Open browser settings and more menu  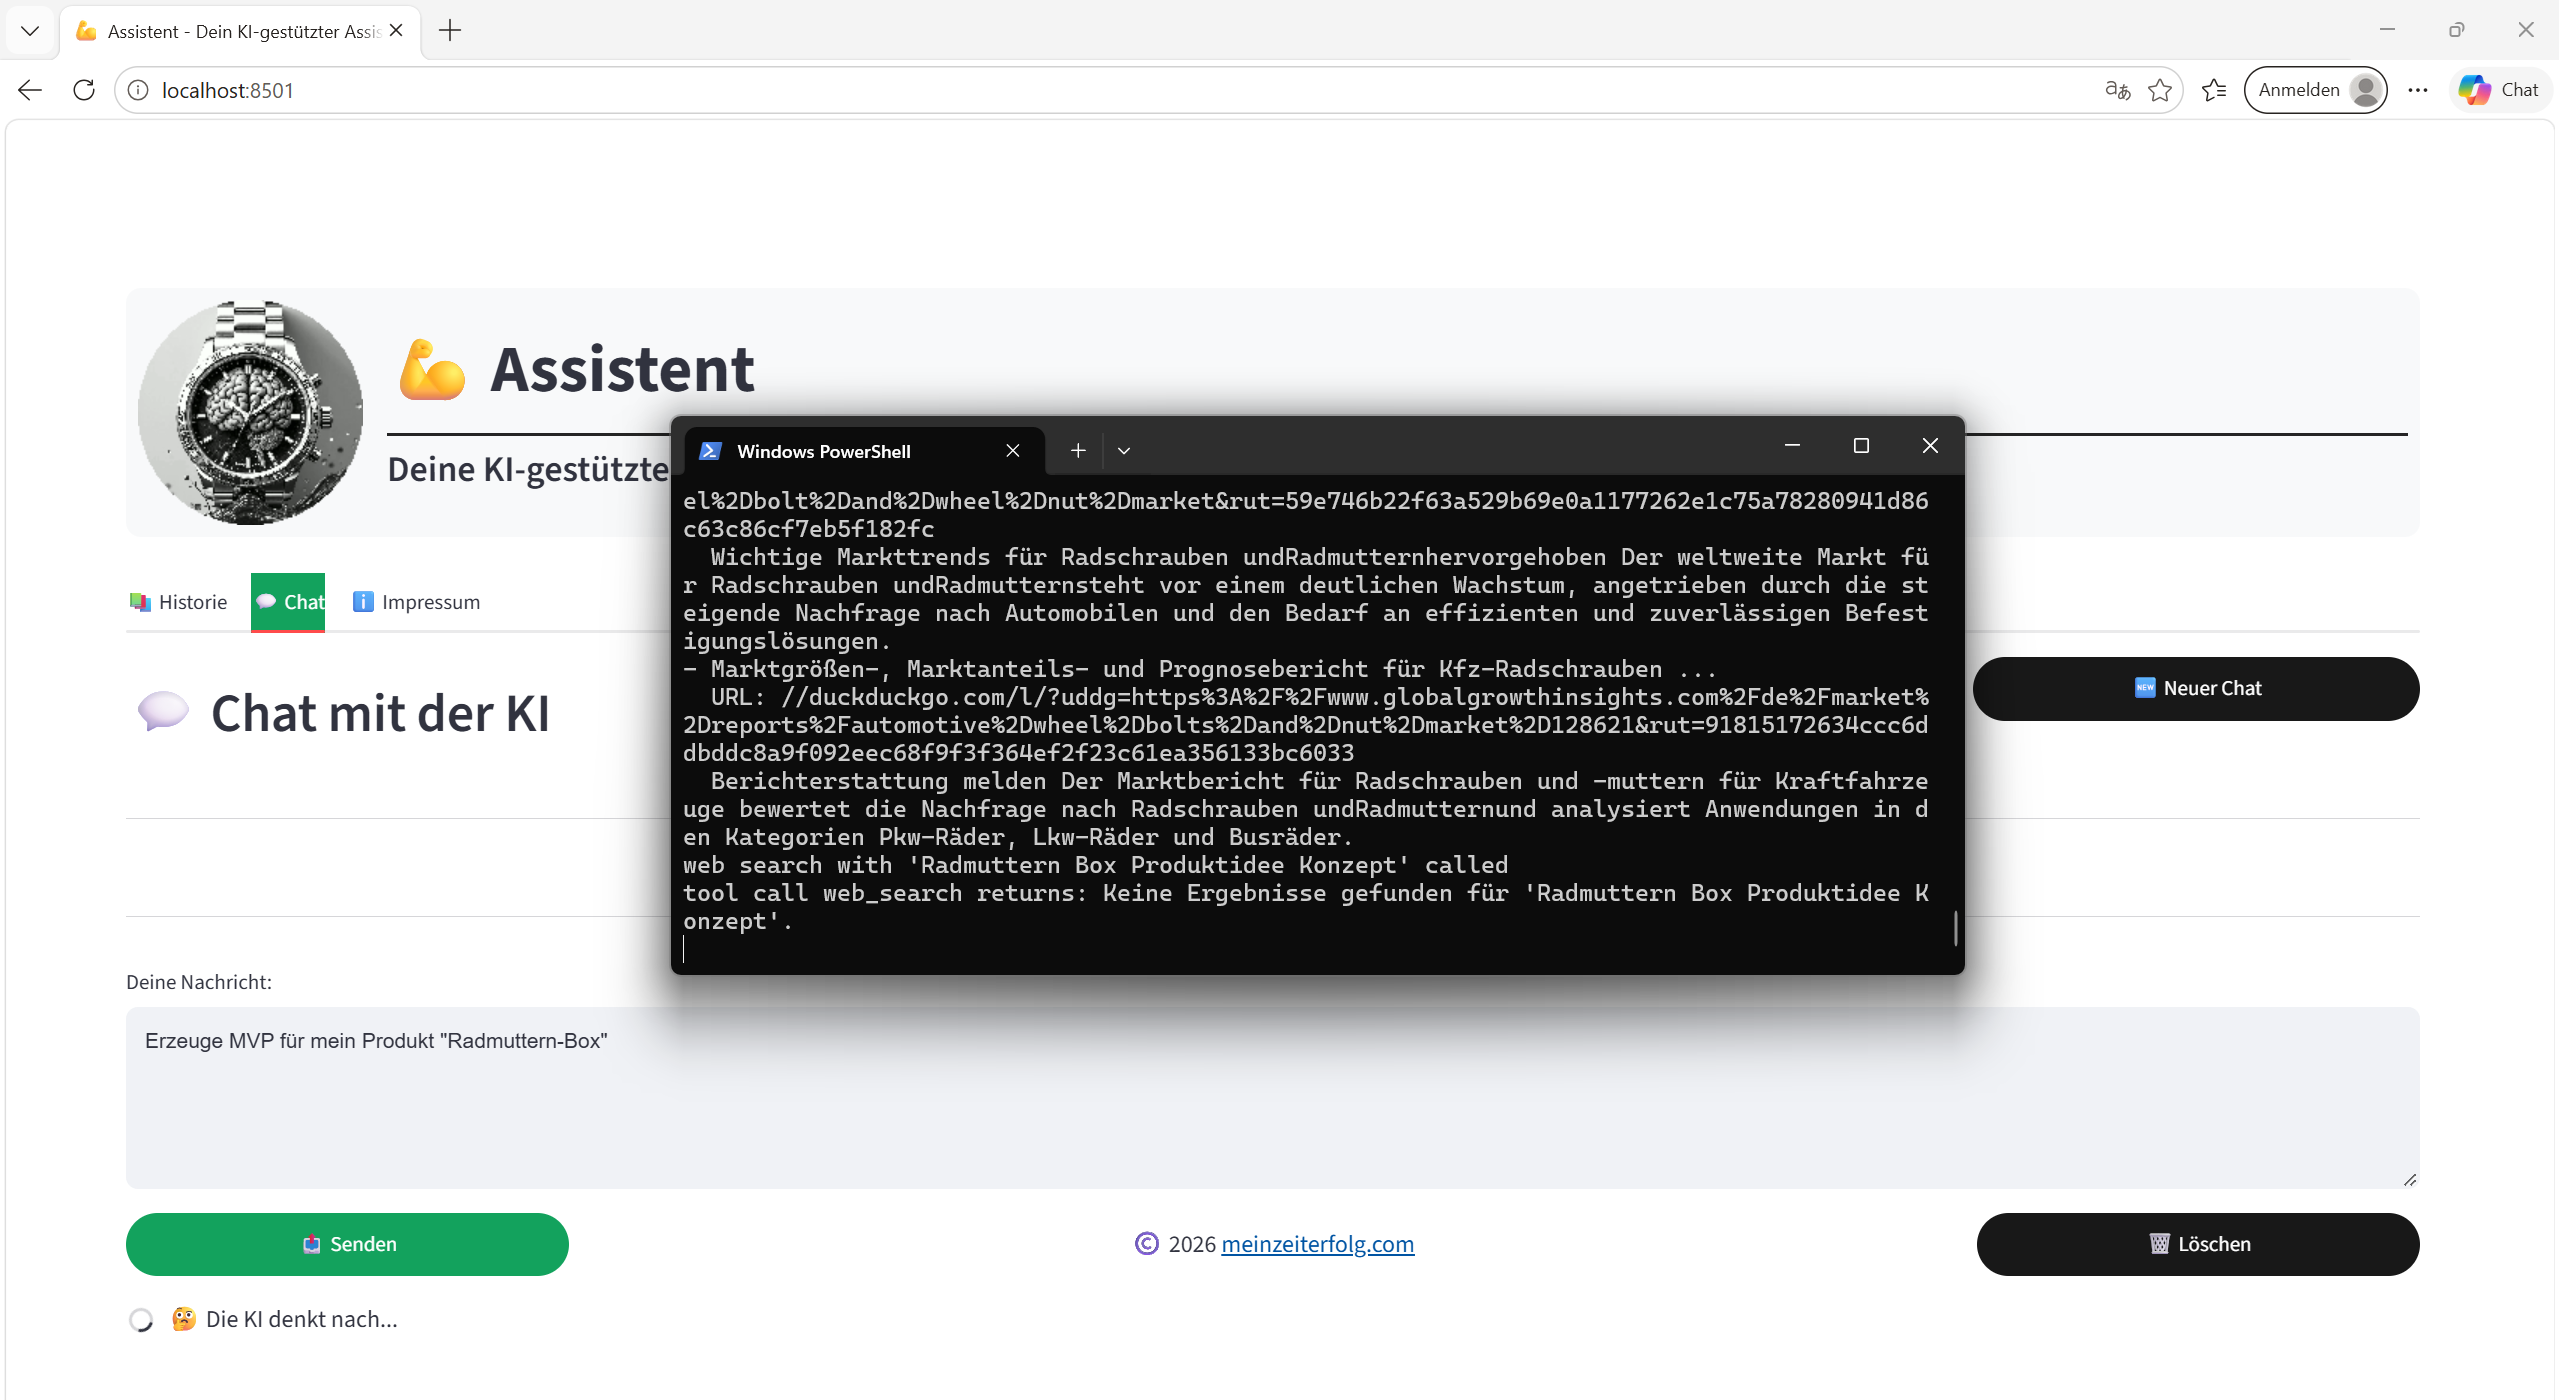tap(2418, 90)
